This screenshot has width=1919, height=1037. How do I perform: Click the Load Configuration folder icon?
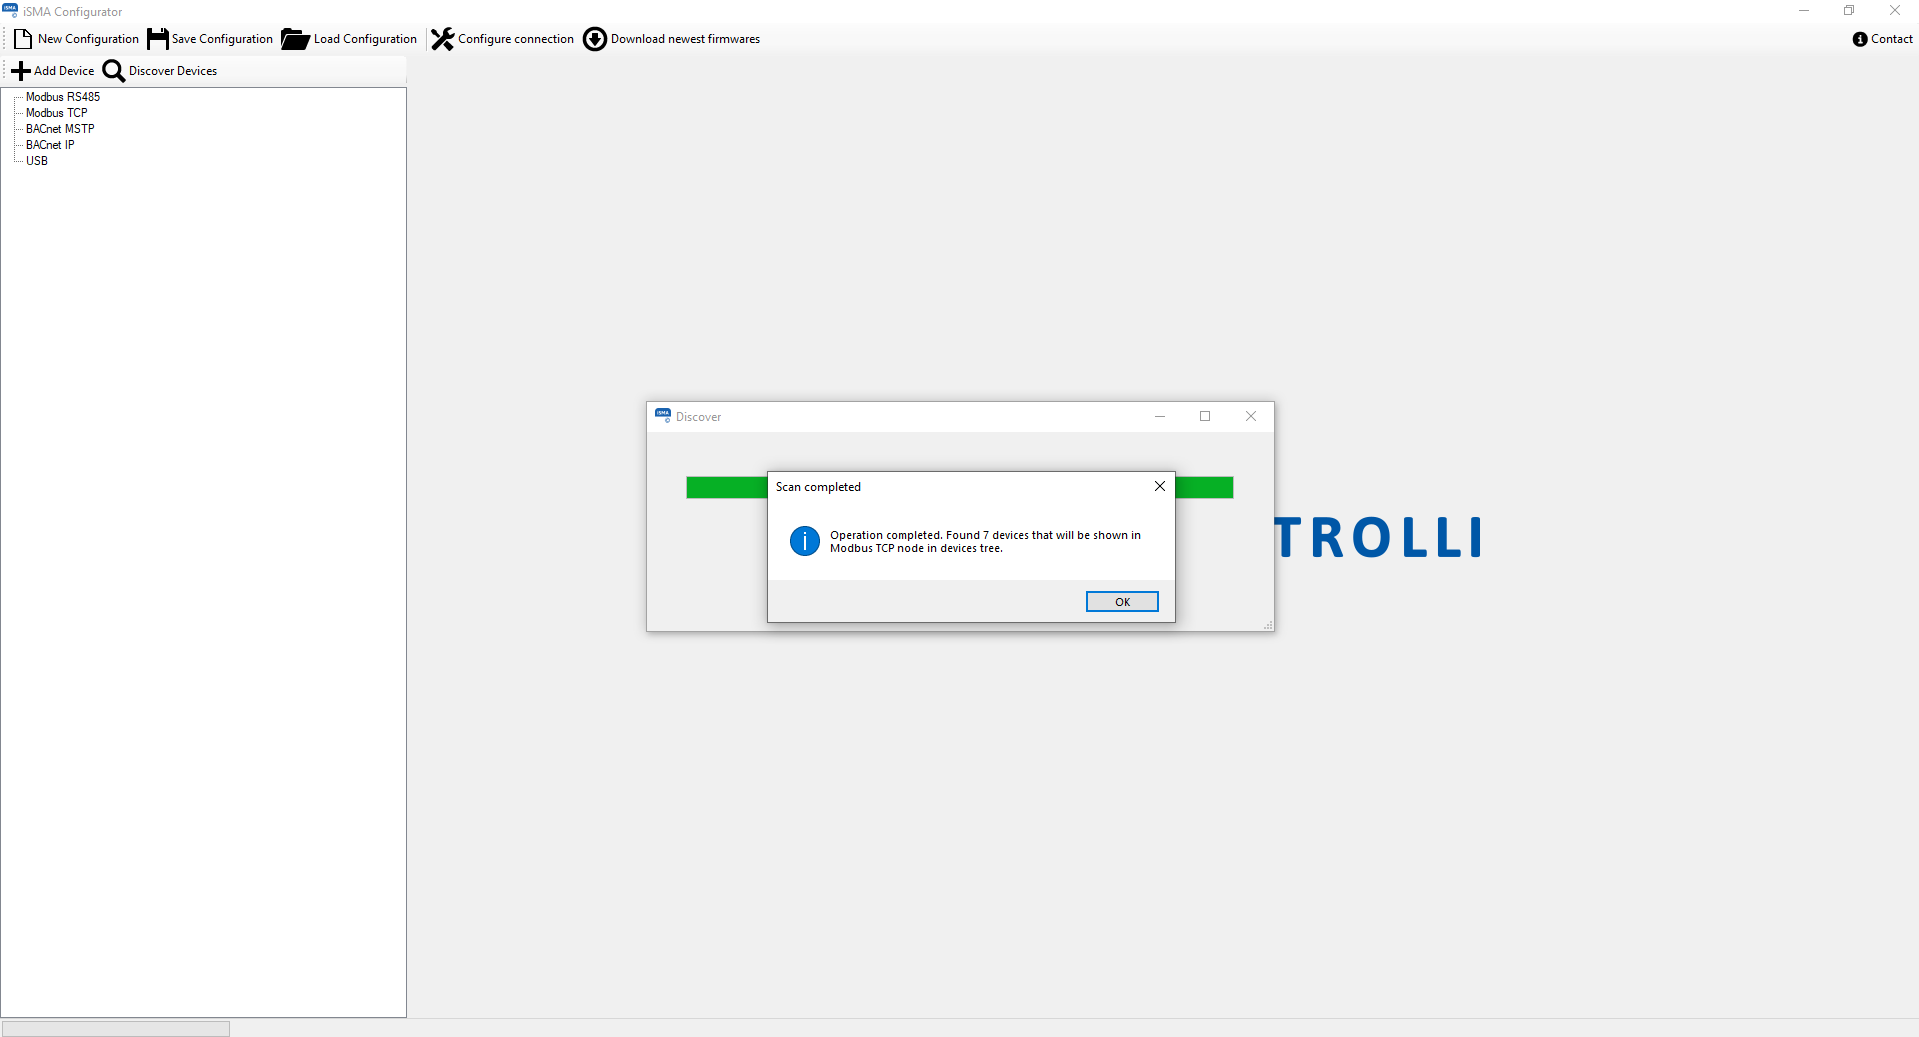point(295,39)
